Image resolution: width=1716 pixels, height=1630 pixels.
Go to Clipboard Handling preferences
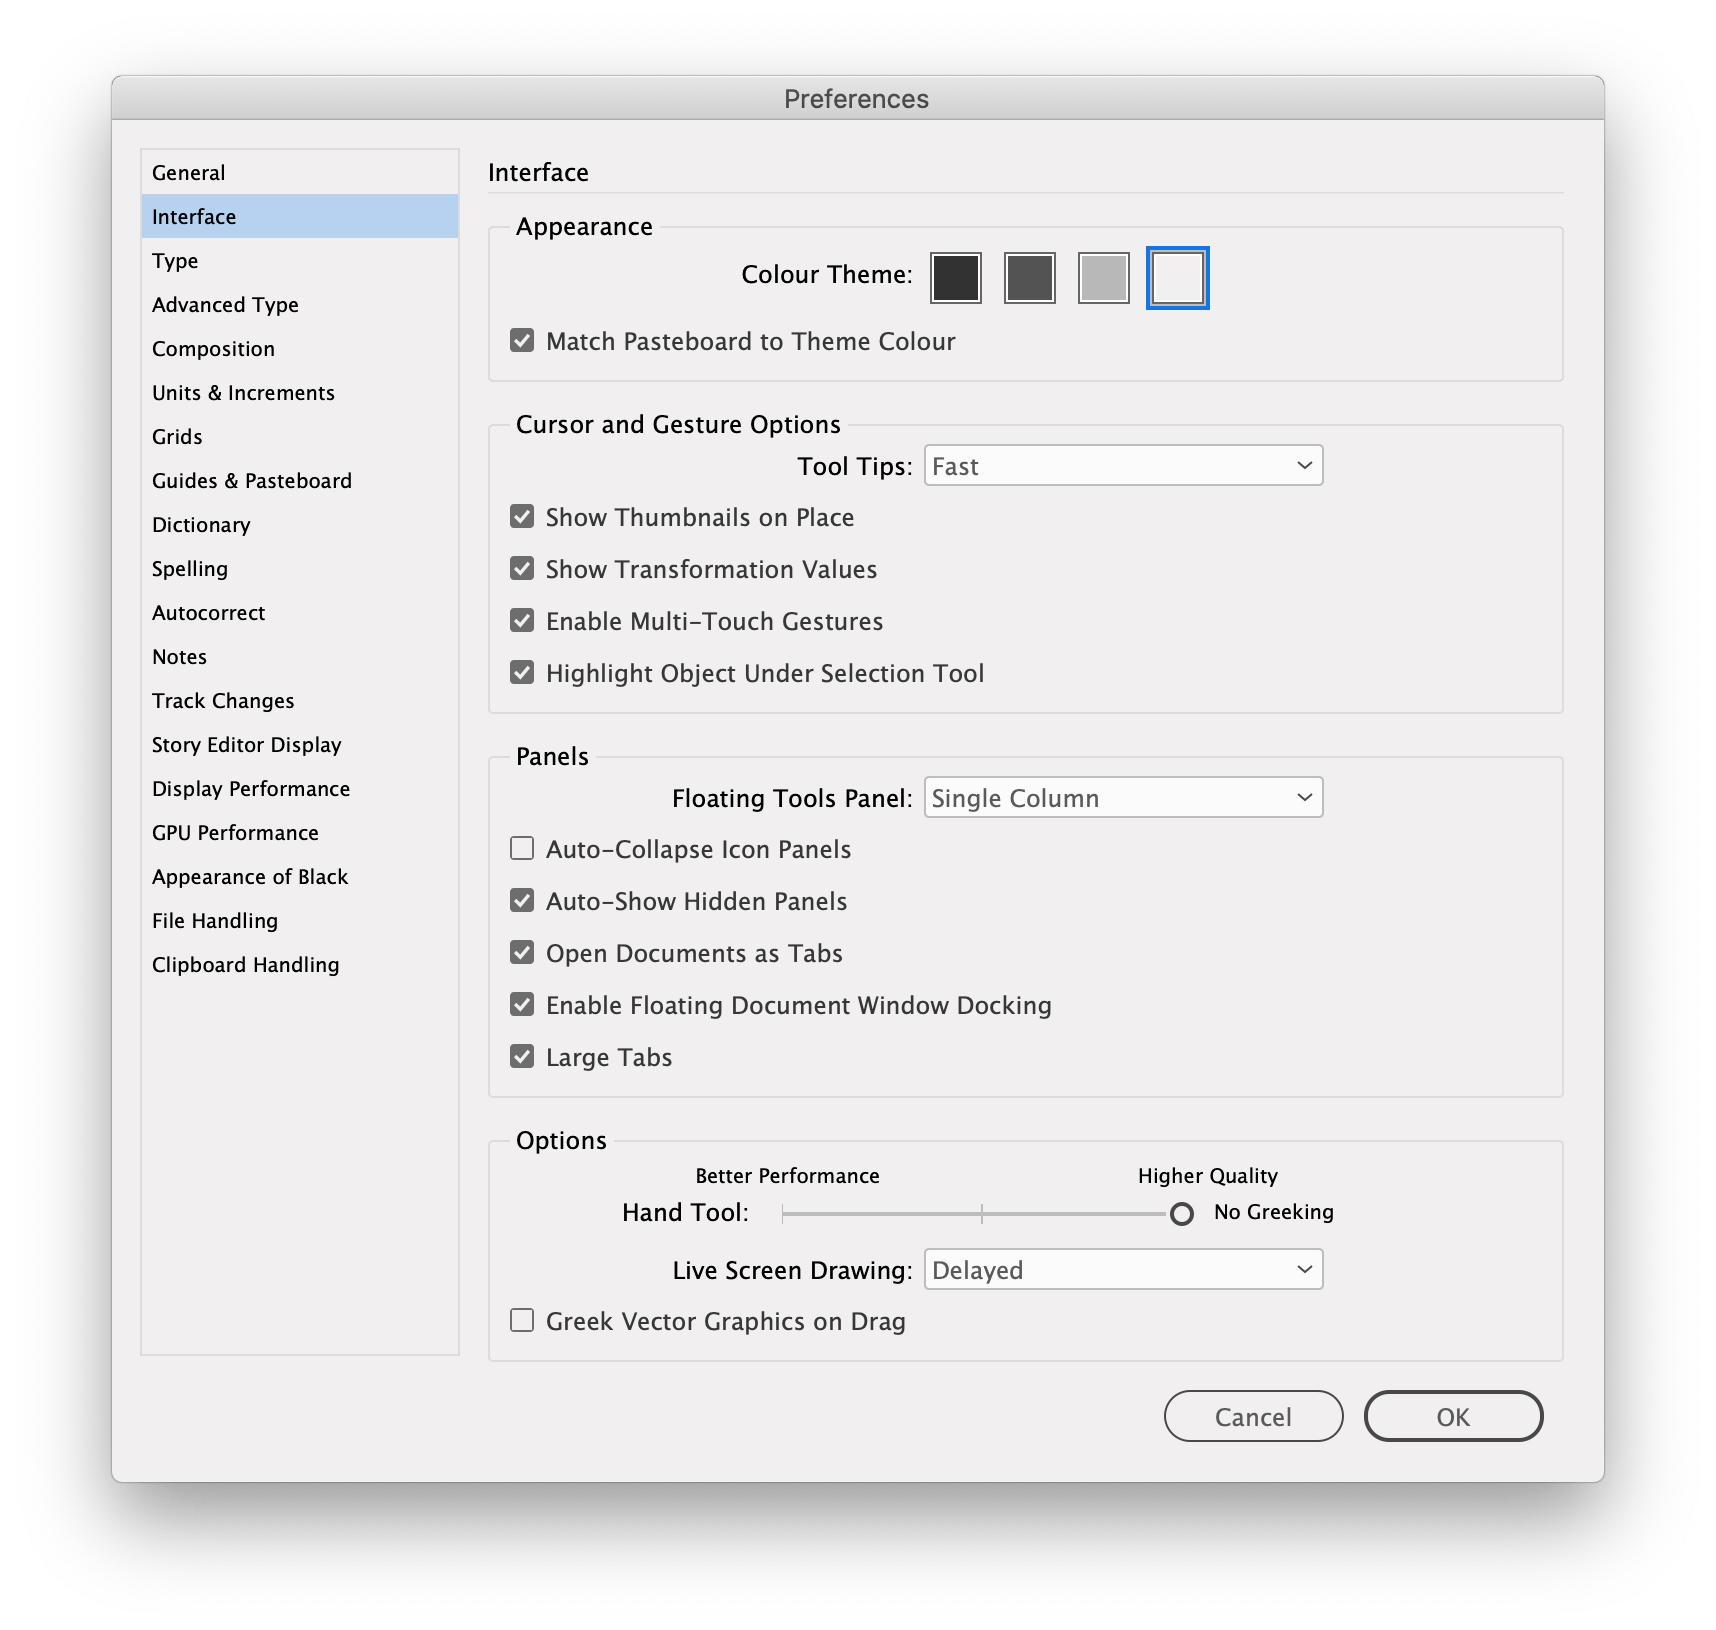(245, 964)
